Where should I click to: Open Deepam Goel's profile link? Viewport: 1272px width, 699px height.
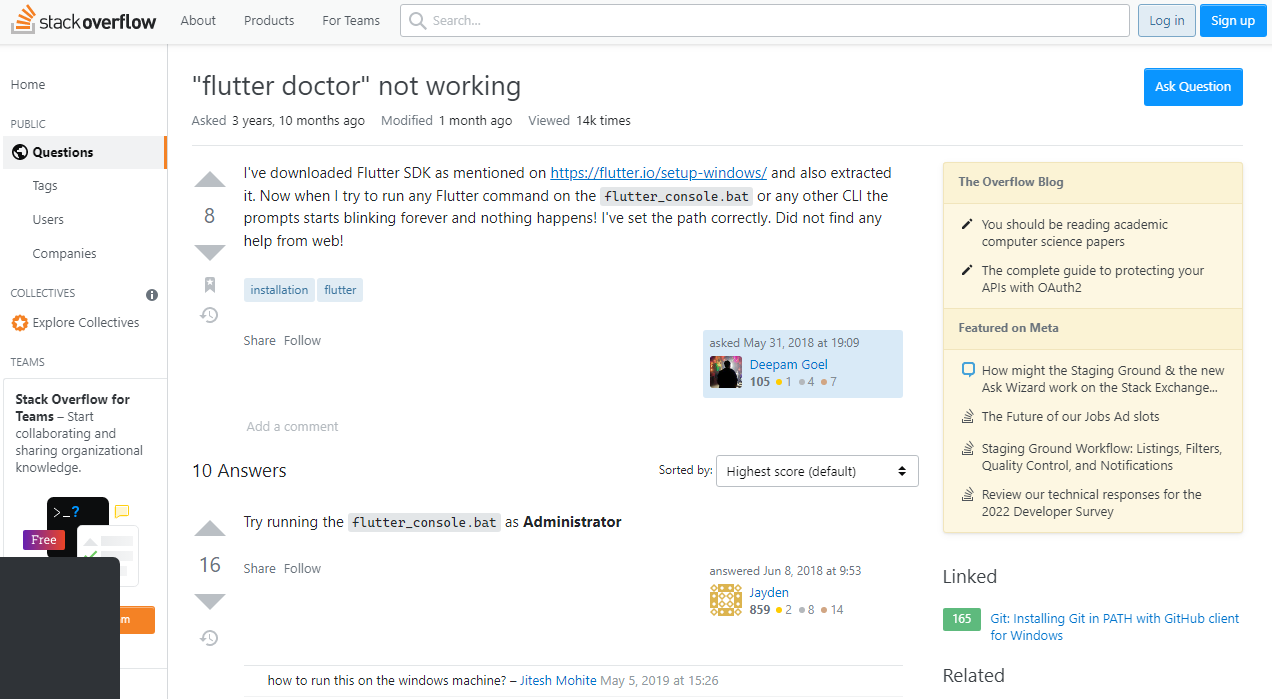pos(789,365)
